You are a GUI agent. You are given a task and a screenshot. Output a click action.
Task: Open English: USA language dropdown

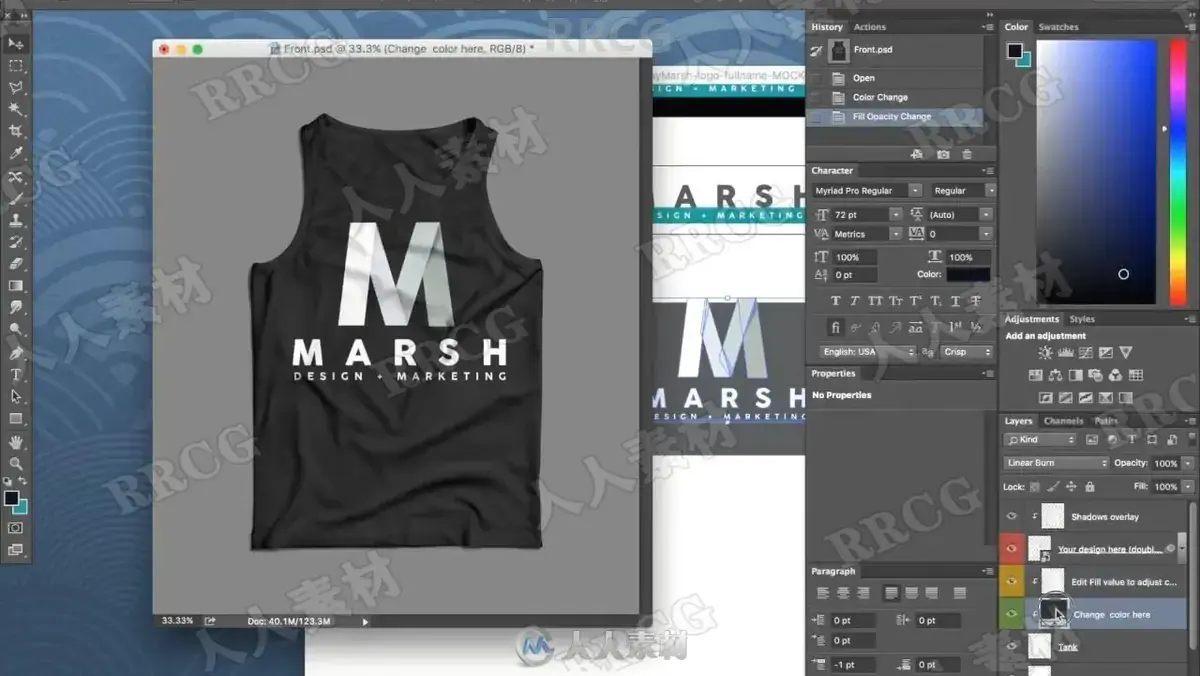(x=867, y=352)
